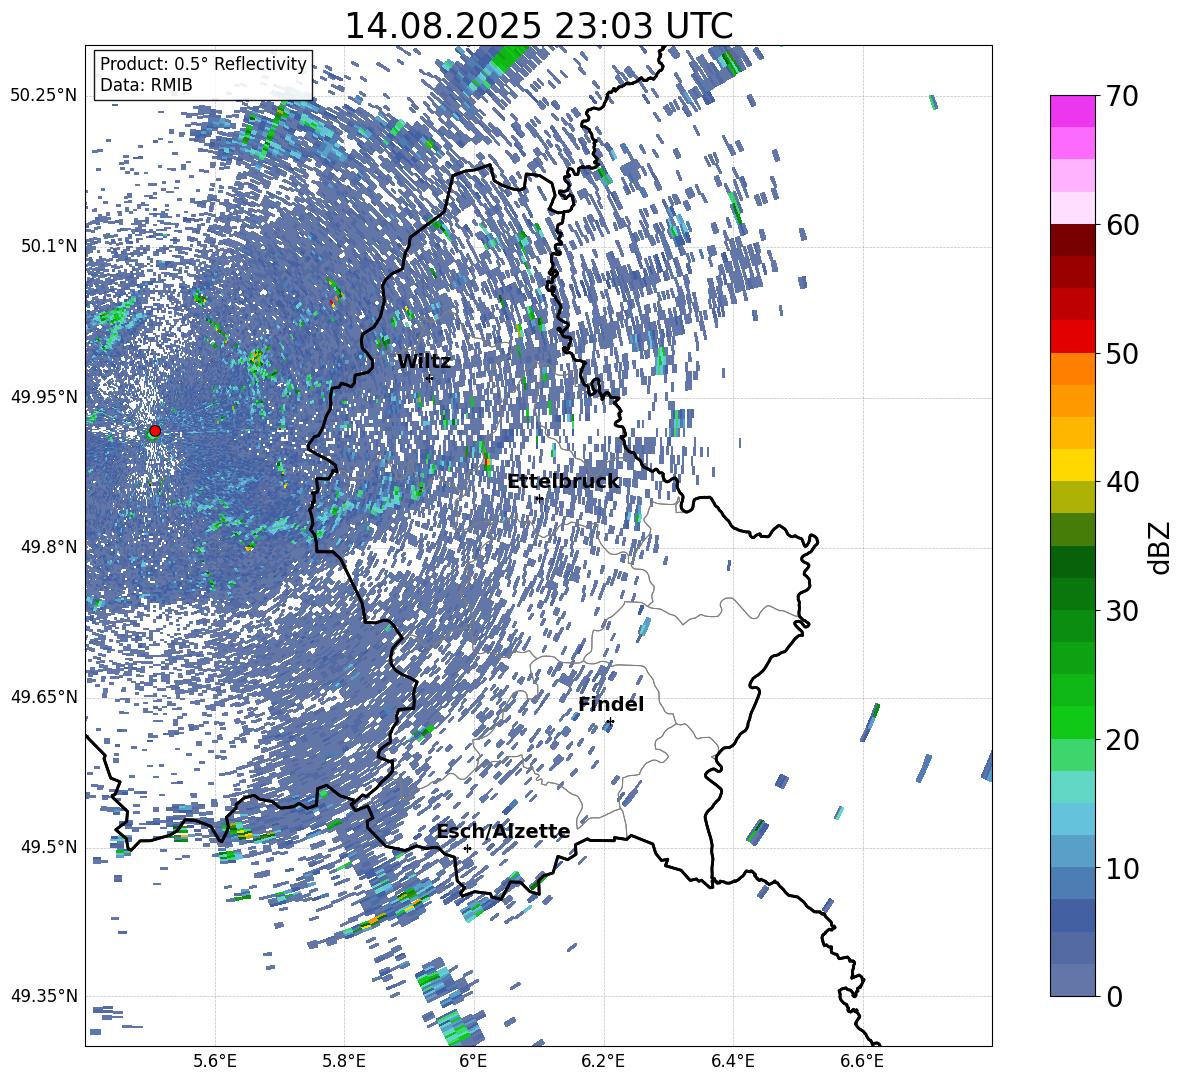Viewport: 1184px width, 1081px height.
Task: Click the title 14.08.2025 23:03 UTC
Action: pyautogui.click(x=538, y=26)
